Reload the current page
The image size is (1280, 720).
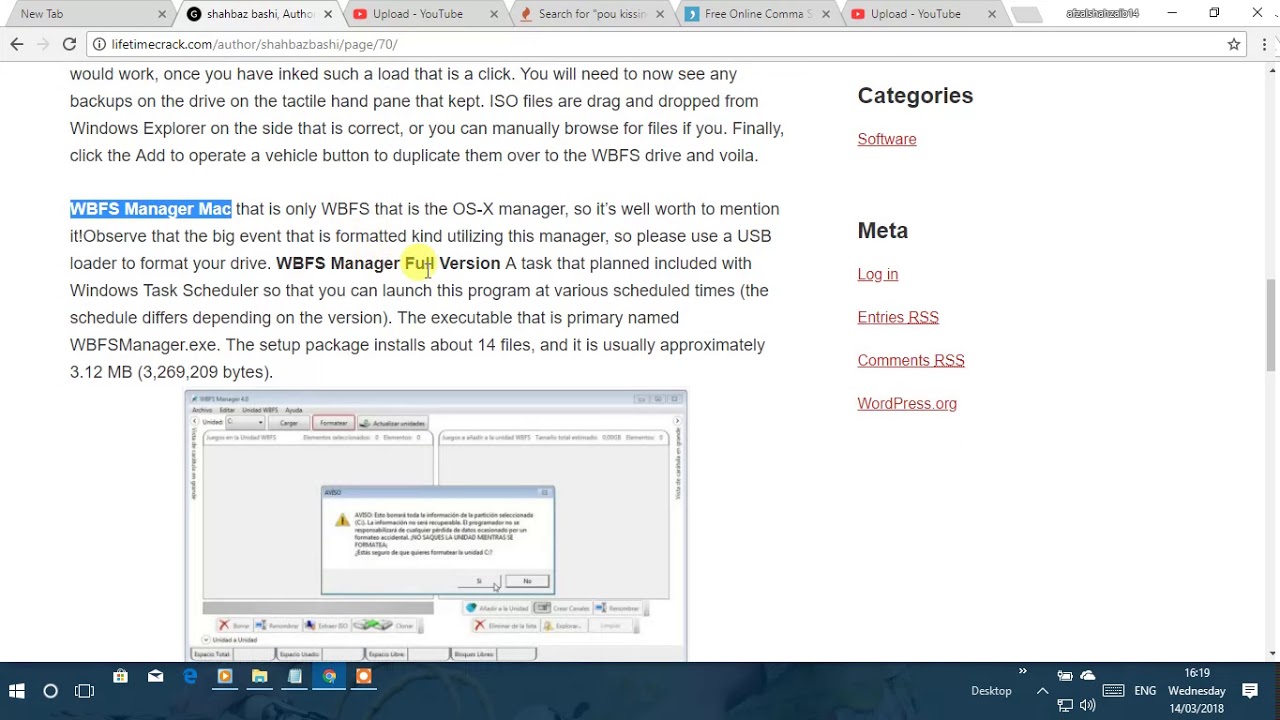tap(69, 44)
